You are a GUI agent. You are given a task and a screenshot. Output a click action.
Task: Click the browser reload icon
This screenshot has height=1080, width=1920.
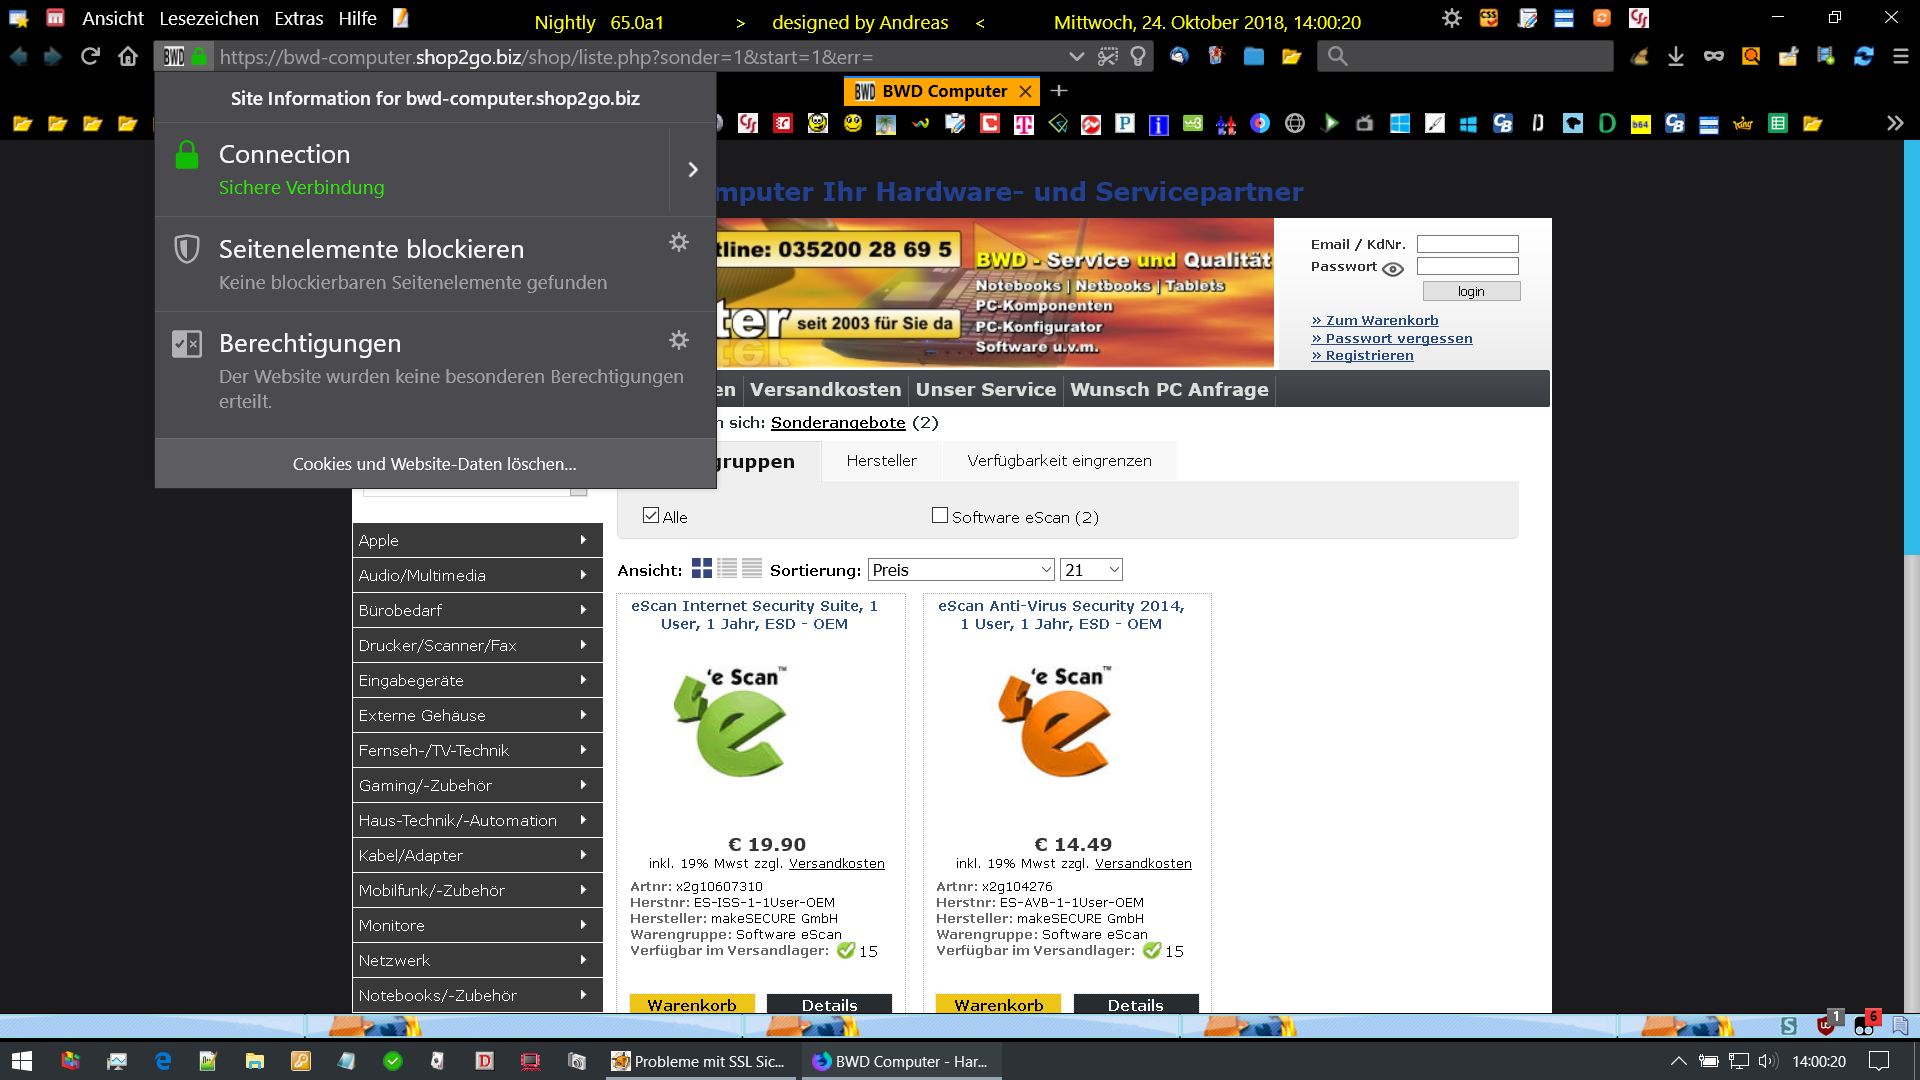(x=90, y=56)
